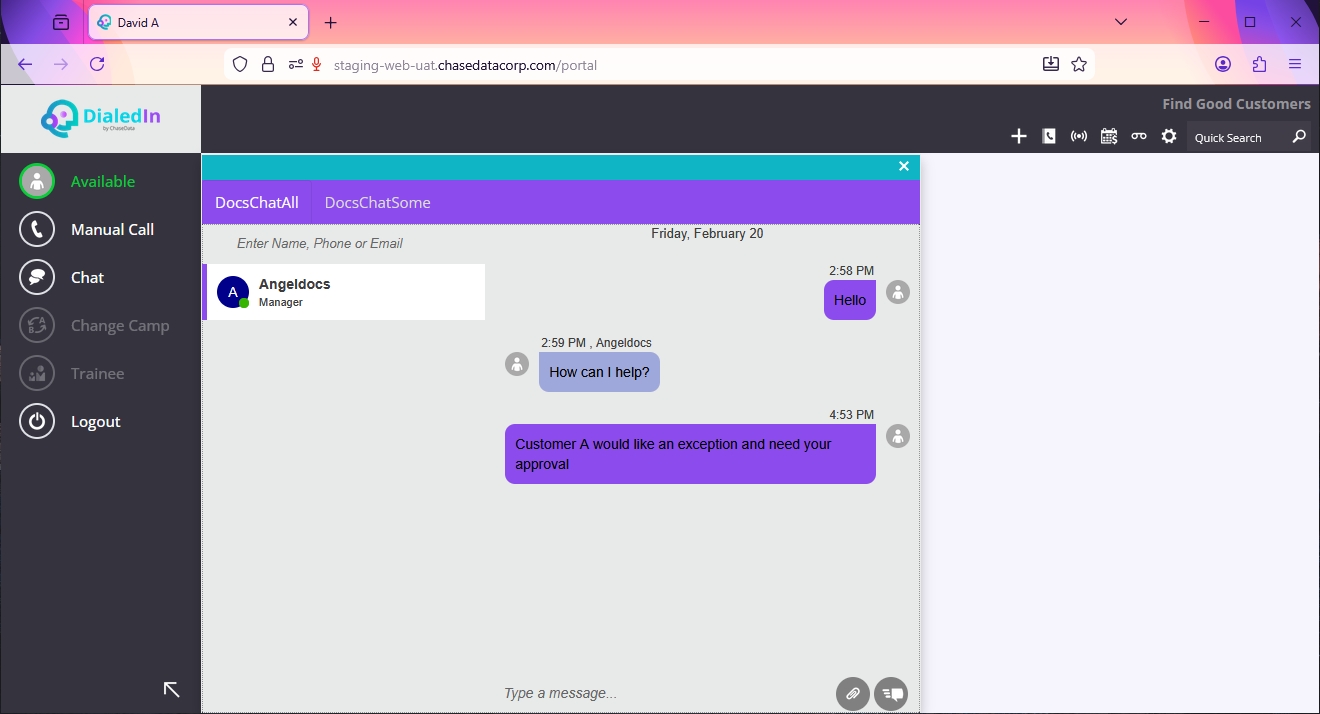This screenshot has height=714, width=1320.
Task: Open the calendar with dollar sign icon
Action: (1109, 137)
